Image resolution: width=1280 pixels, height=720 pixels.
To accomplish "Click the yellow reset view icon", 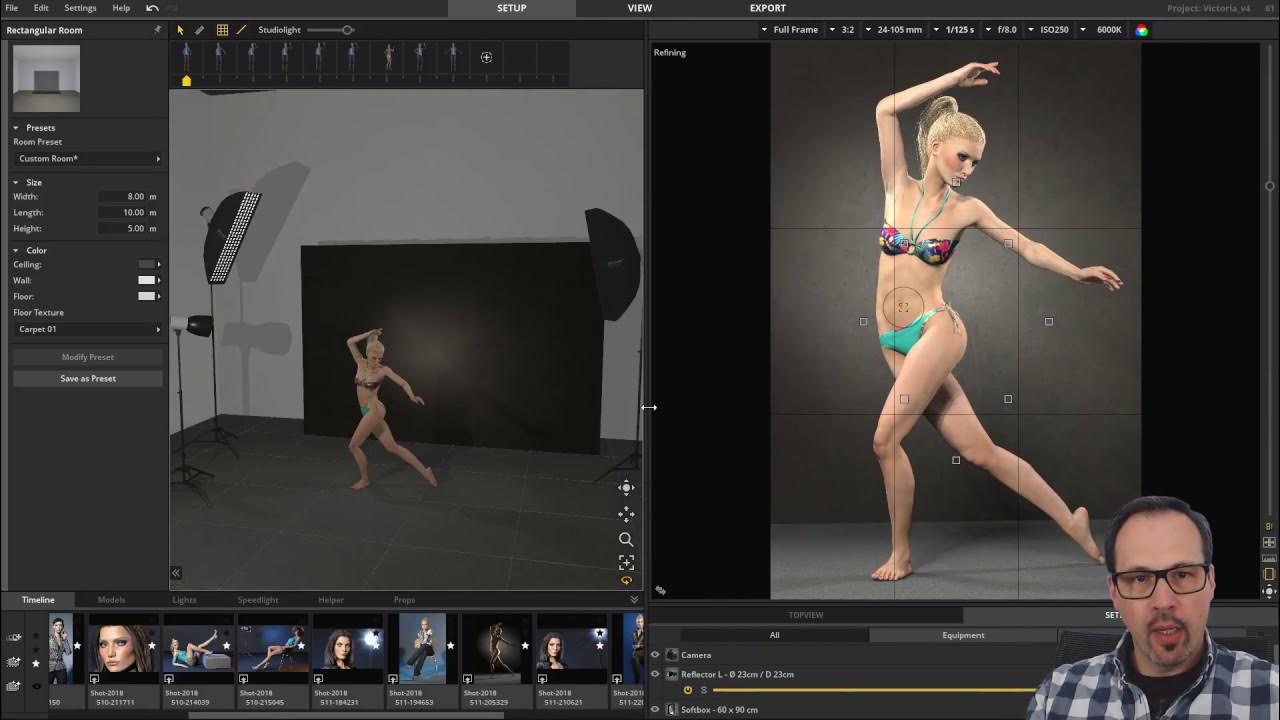I will pos(626,581).
